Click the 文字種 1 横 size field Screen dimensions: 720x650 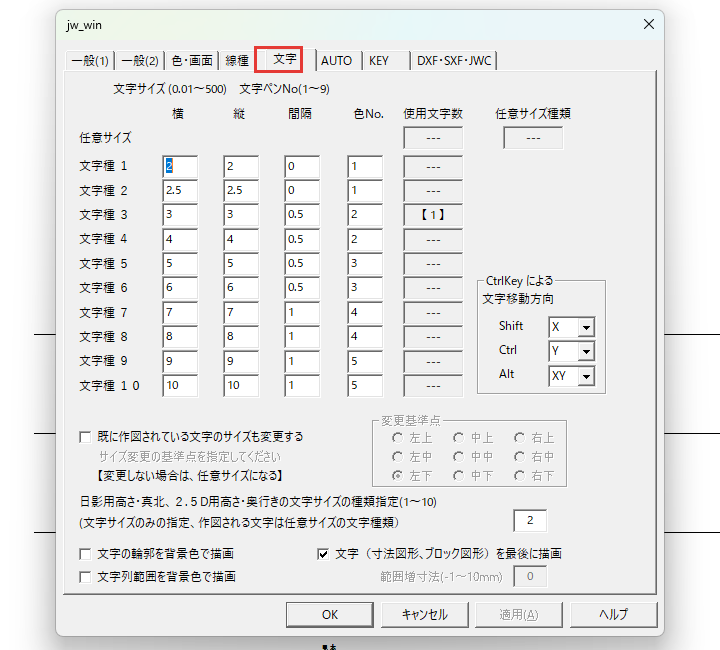(180, 167)
